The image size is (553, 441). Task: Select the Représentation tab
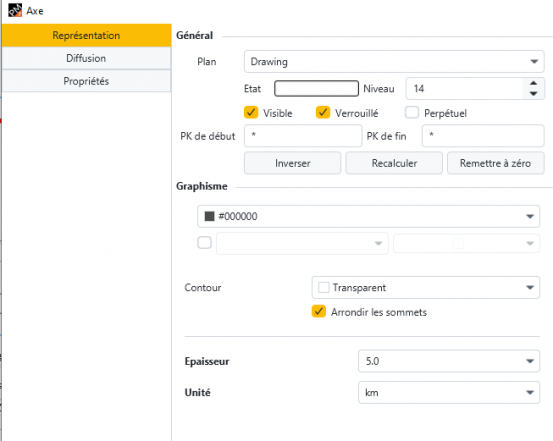(x=86, y=35)
